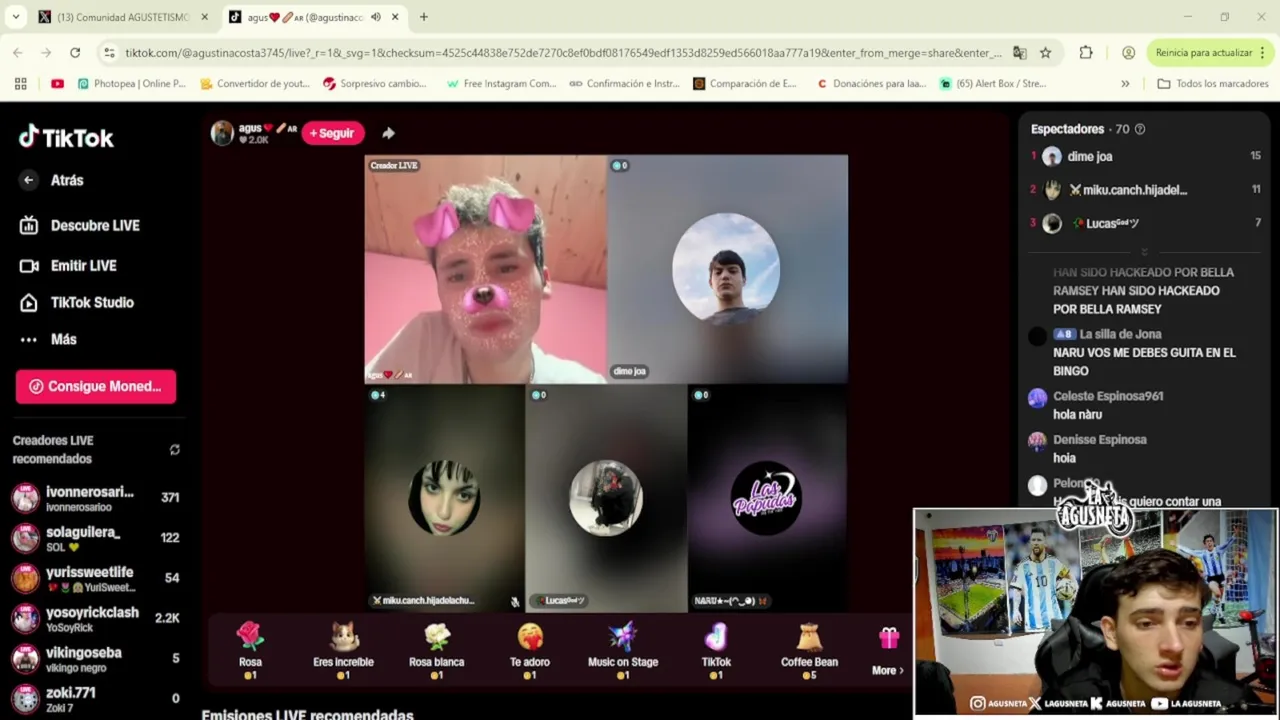The height and width of the screenshot is (720, 1280).
Task: Open Free Instagram Com bookmark
Action: pos(501,84)
